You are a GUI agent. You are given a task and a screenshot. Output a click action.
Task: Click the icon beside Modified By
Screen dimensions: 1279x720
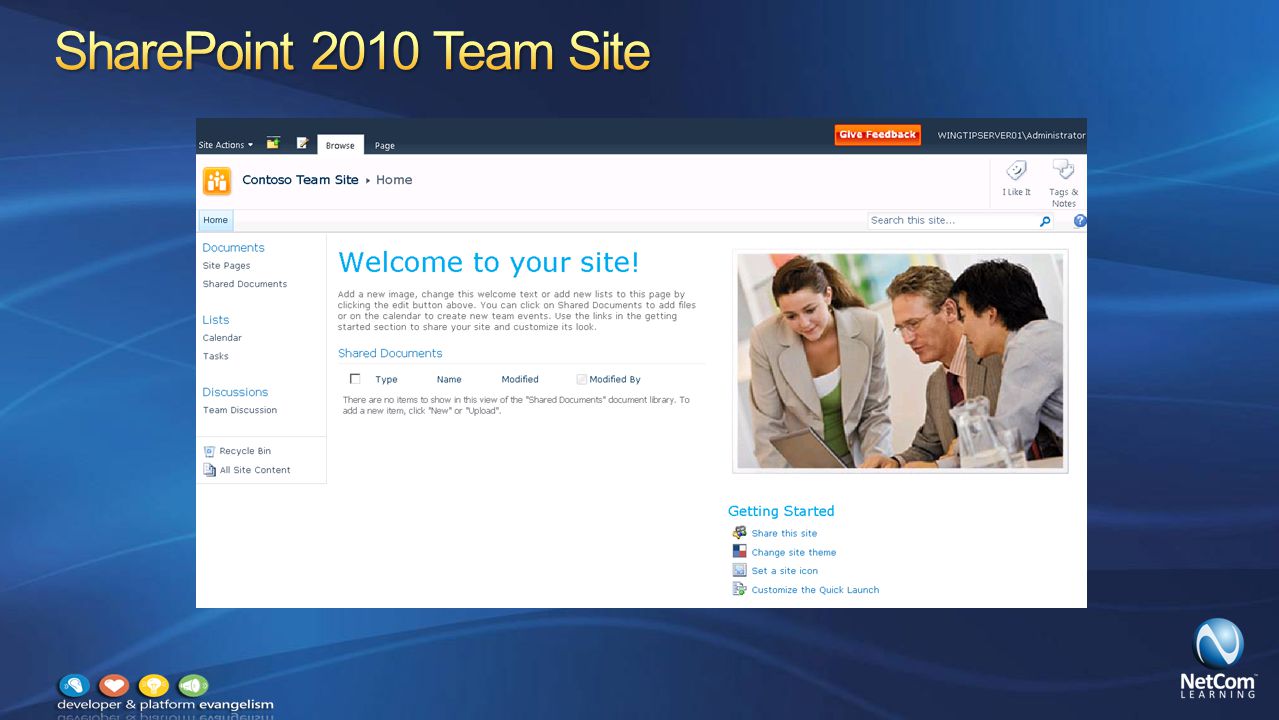582,379
